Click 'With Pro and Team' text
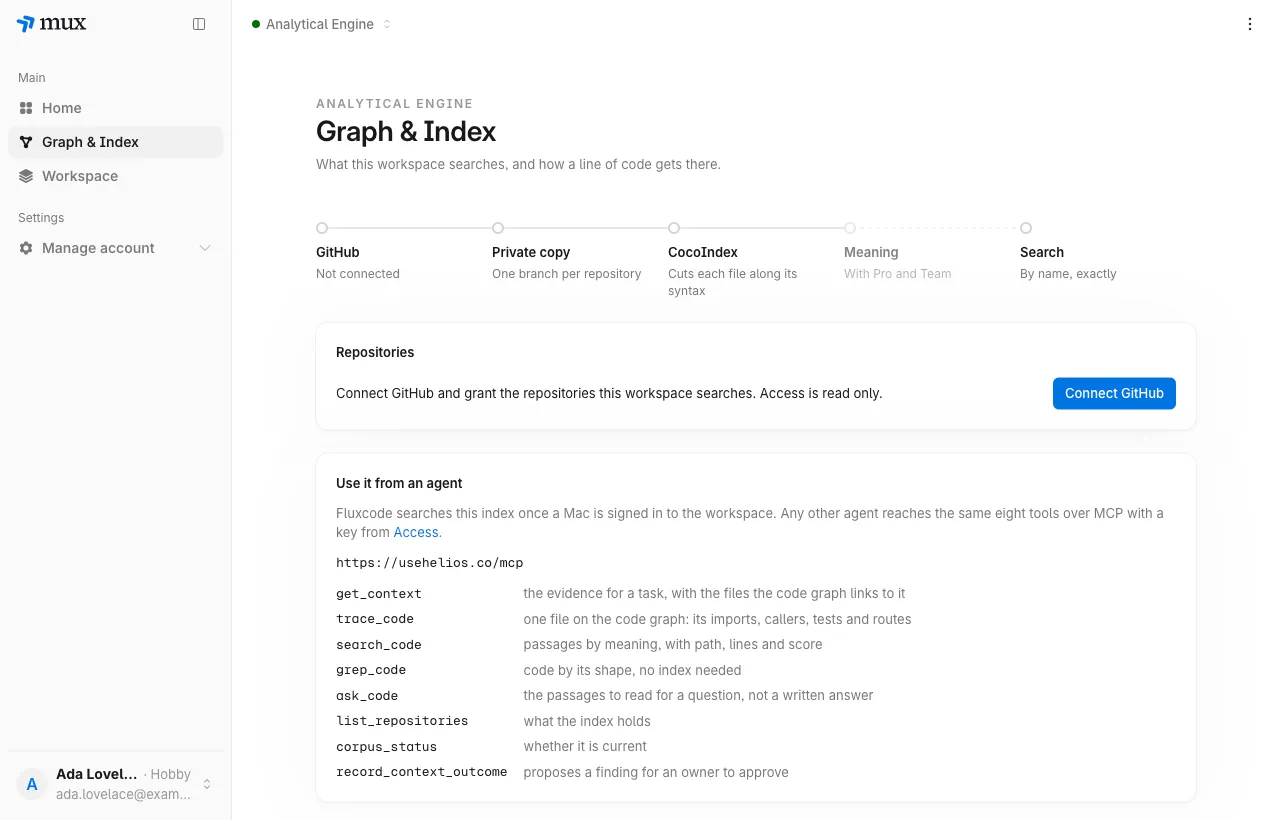Screen dimensions: 1280x820 pyautogui.click(x=898, y=274)
